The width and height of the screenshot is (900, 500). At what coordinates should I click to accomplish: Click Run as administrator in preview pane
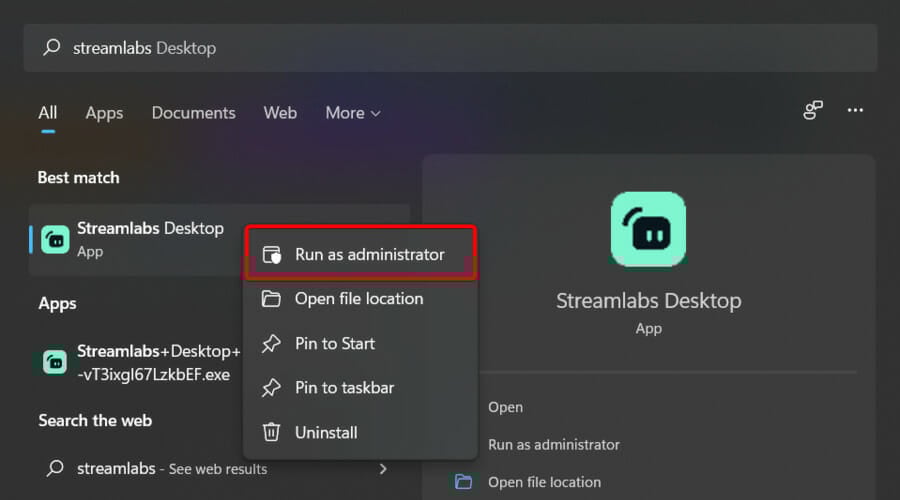coord(554,444)
